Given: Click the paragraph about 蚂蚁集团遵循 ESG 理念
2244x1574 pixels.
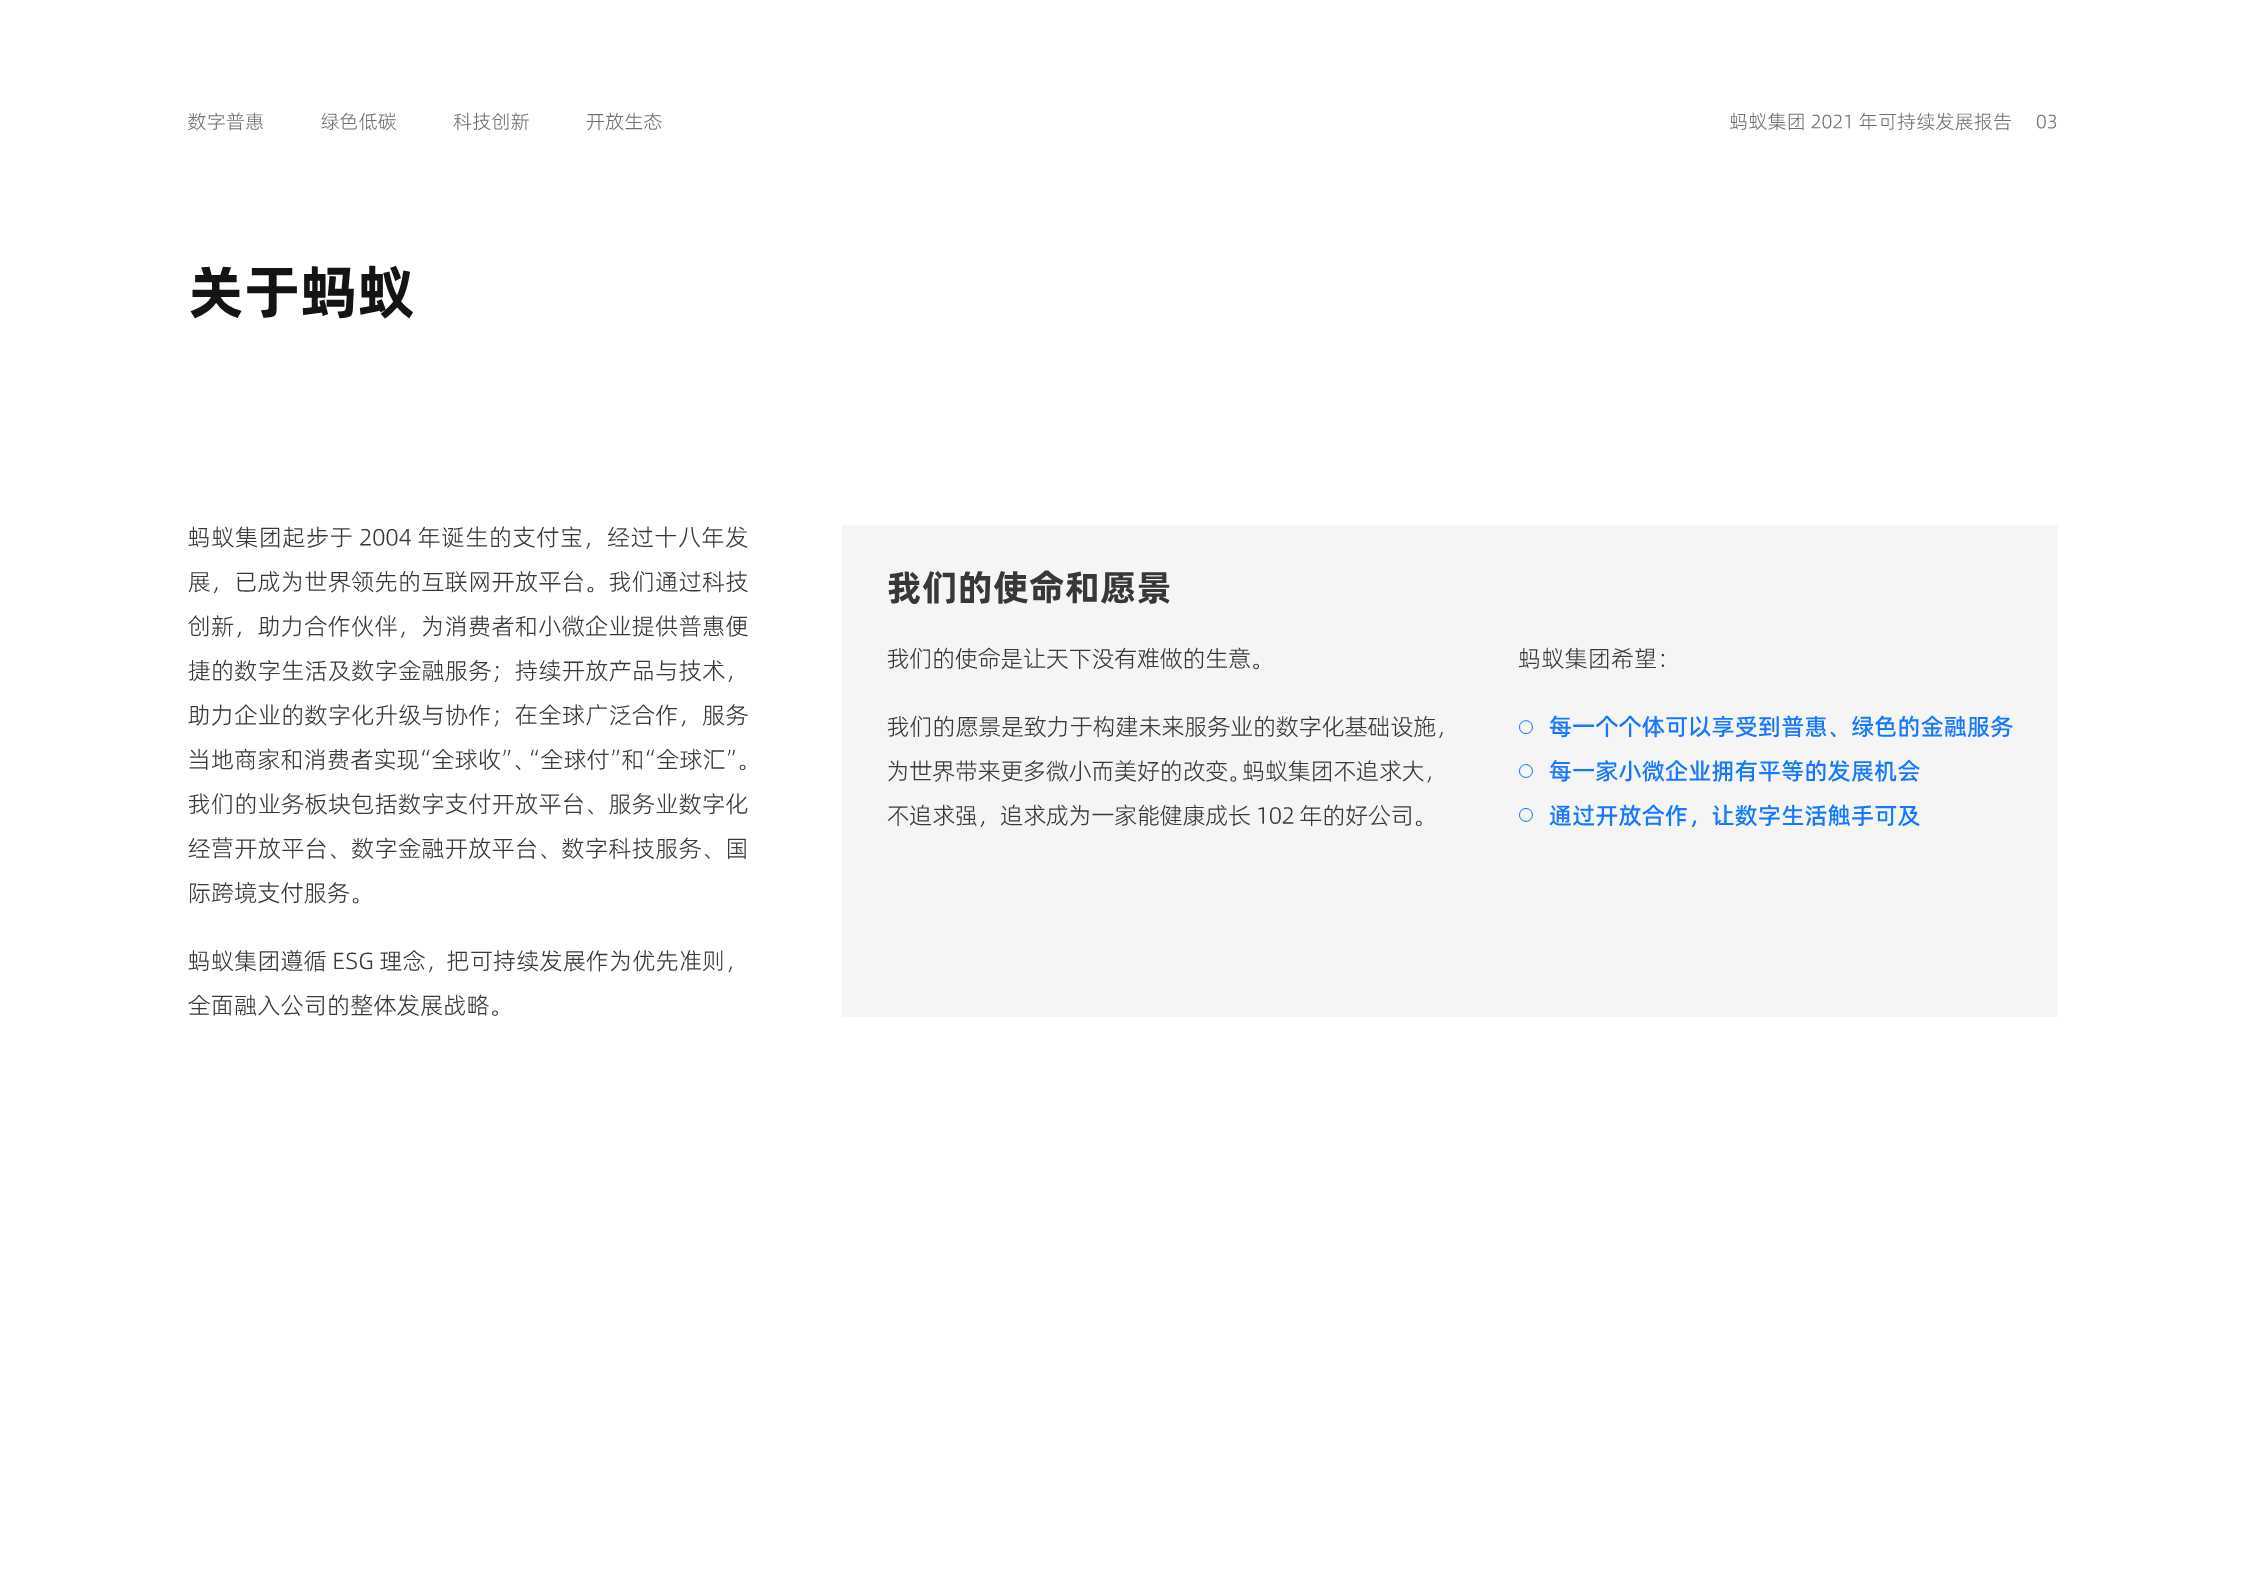Looking at the screenshot, I should coord(464,983).
